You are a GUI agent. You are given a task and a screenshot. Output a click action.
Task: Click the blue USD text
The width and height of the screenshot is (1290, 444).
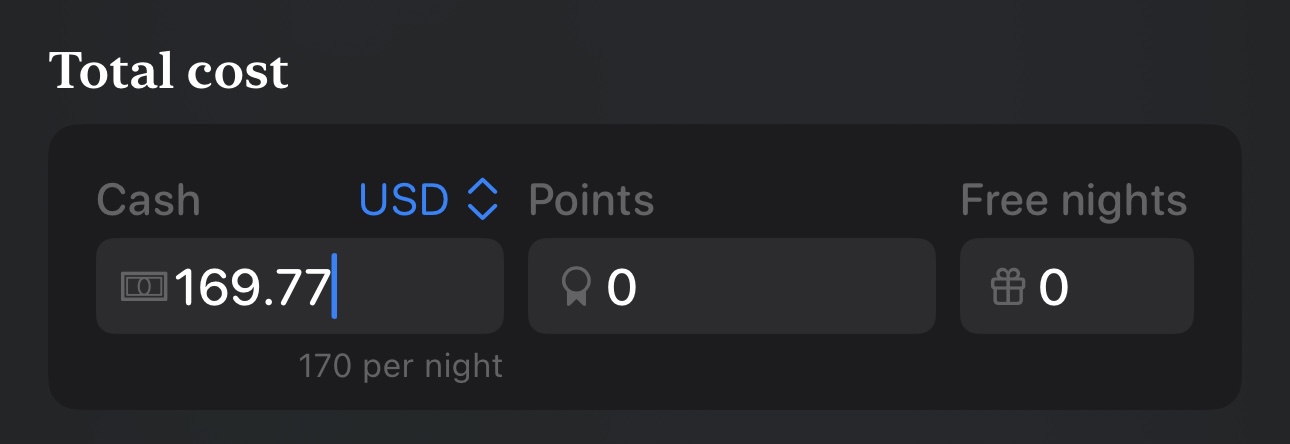click(404, 200)
